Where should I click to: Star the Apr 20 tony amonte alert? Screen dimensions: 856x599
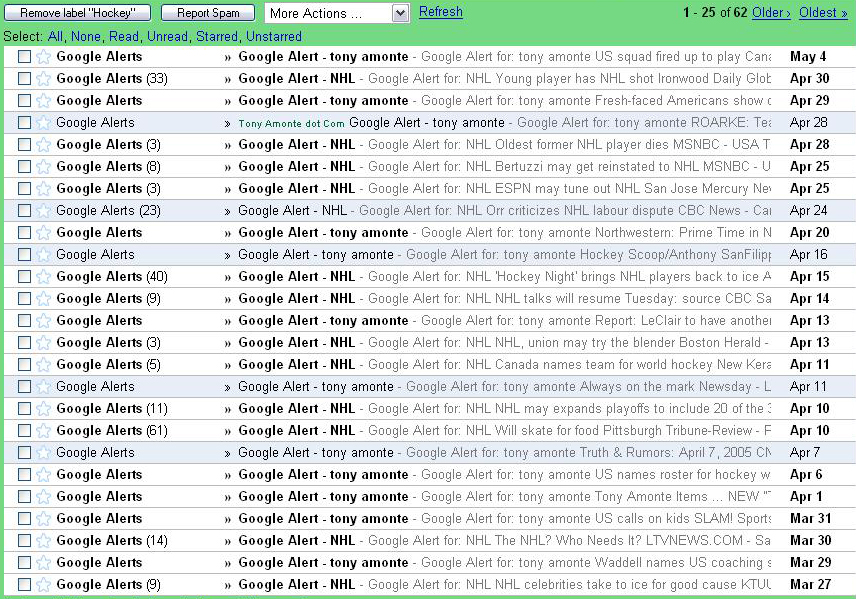pos(43,233)
